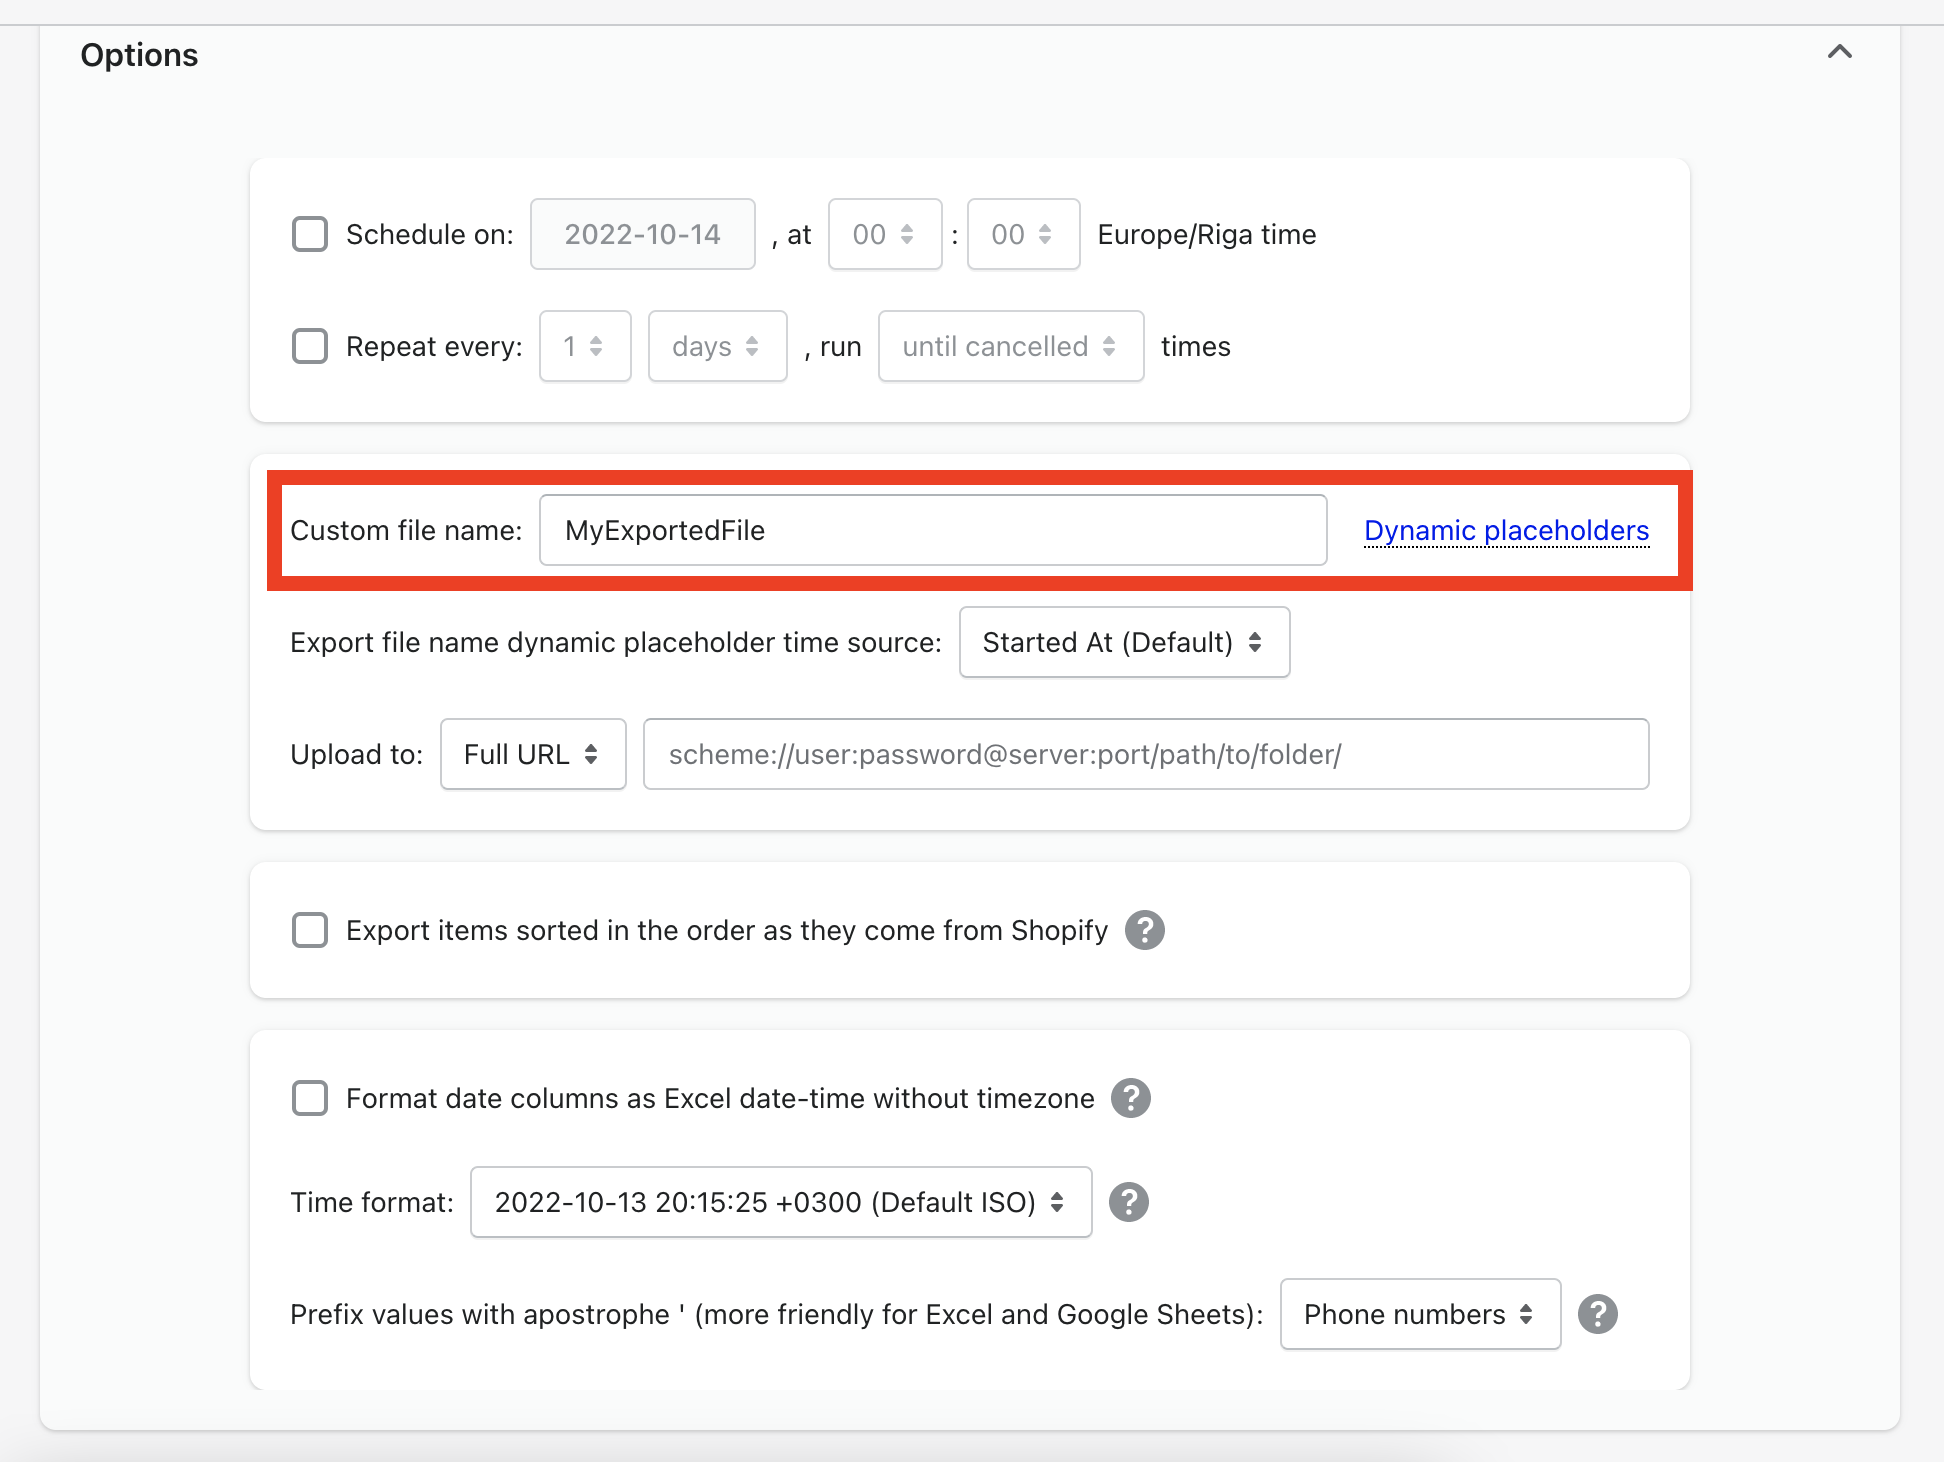Click the Custom file name text field
The height and width of the screenshot is (1462, 1944).
pos(932,530)
